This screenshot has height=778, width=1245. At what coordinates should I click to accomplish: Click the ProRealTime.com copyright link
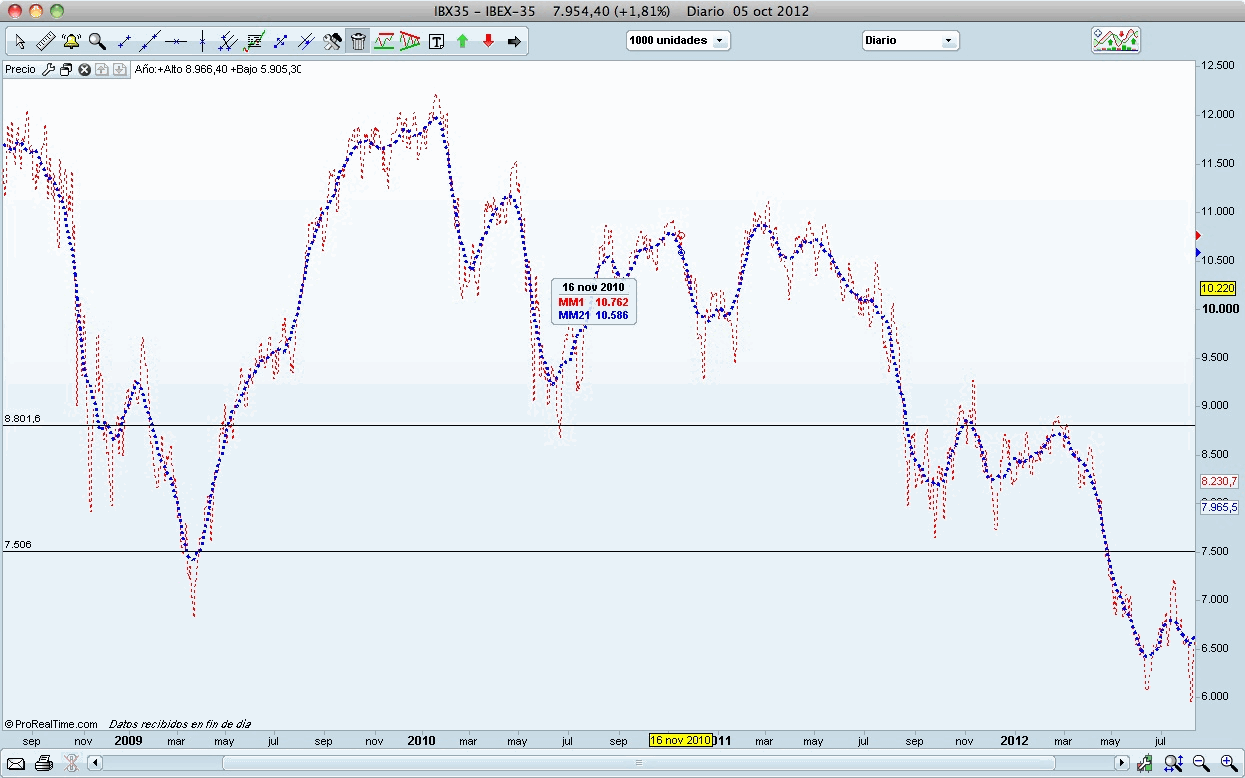click(51, 724)
